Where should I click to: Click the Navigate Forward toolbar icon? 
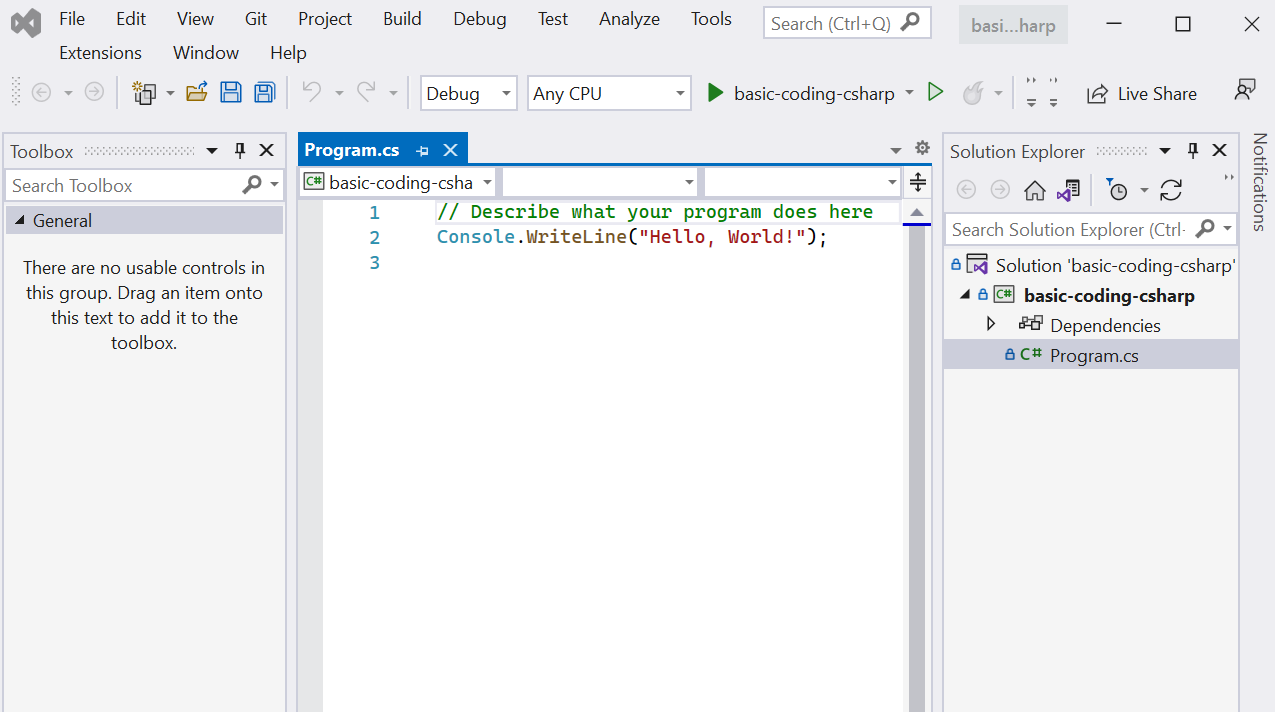click(94, 92)
